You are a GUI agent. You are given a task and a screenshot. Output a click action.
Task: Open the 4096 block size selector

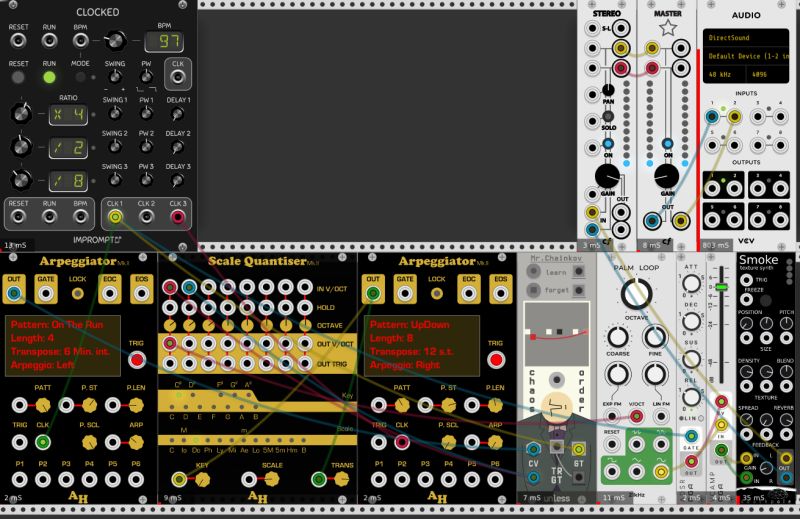click(766, 75)
